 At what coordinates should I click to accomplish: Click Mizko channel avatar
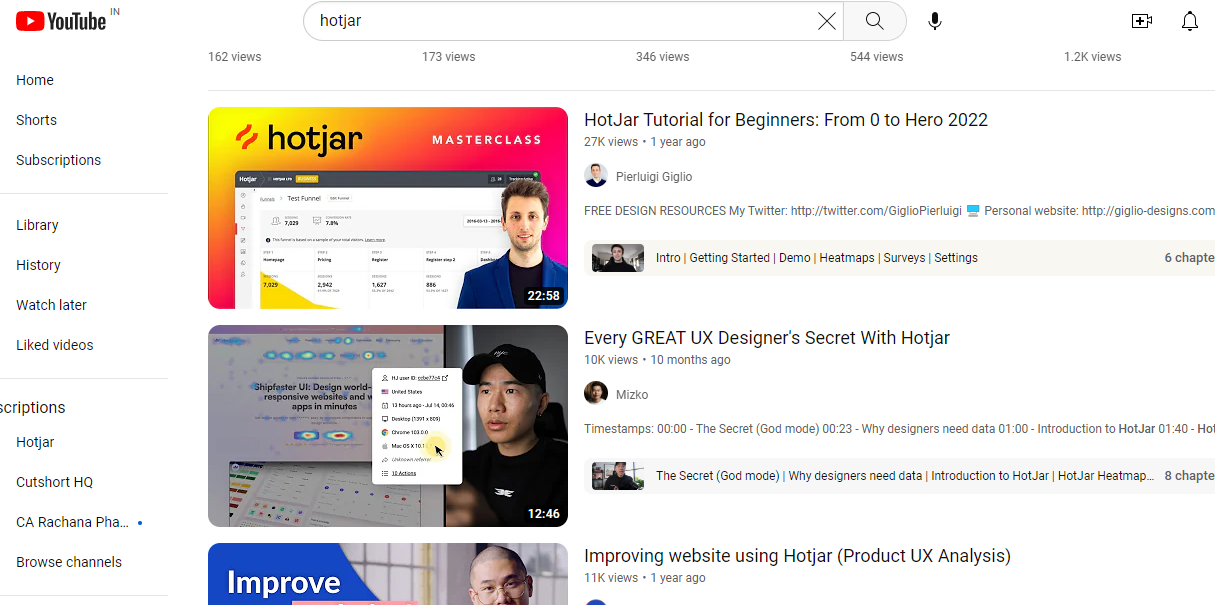click(596, 394)
